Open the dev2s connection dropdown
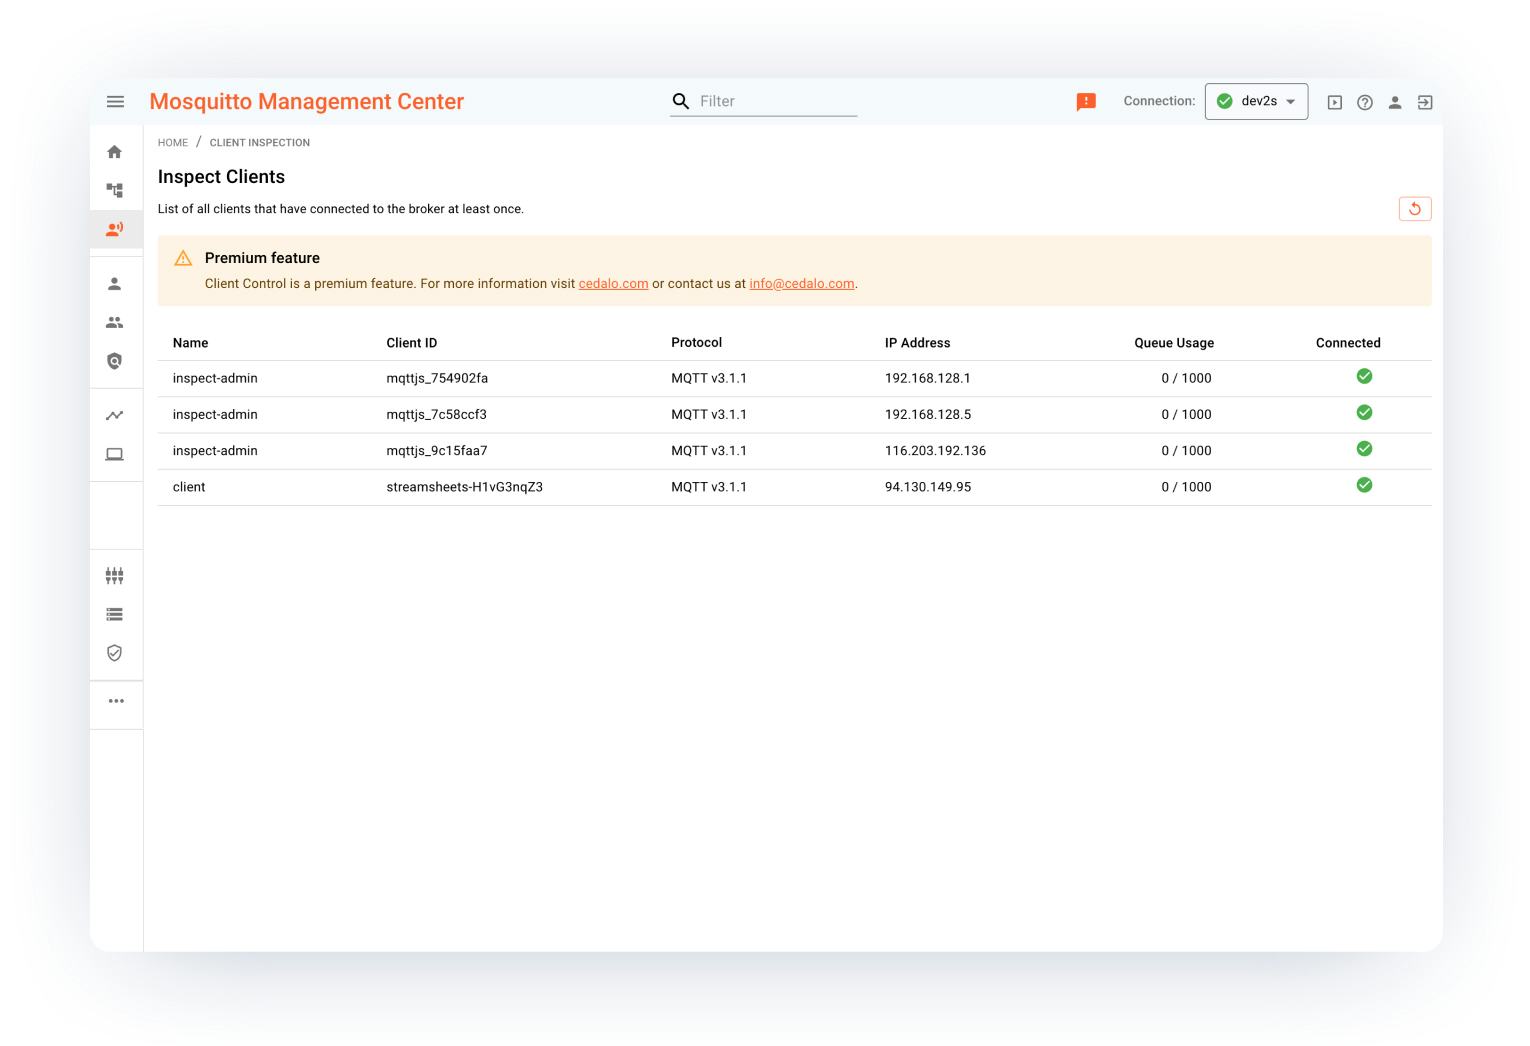 pos(1256,101)
